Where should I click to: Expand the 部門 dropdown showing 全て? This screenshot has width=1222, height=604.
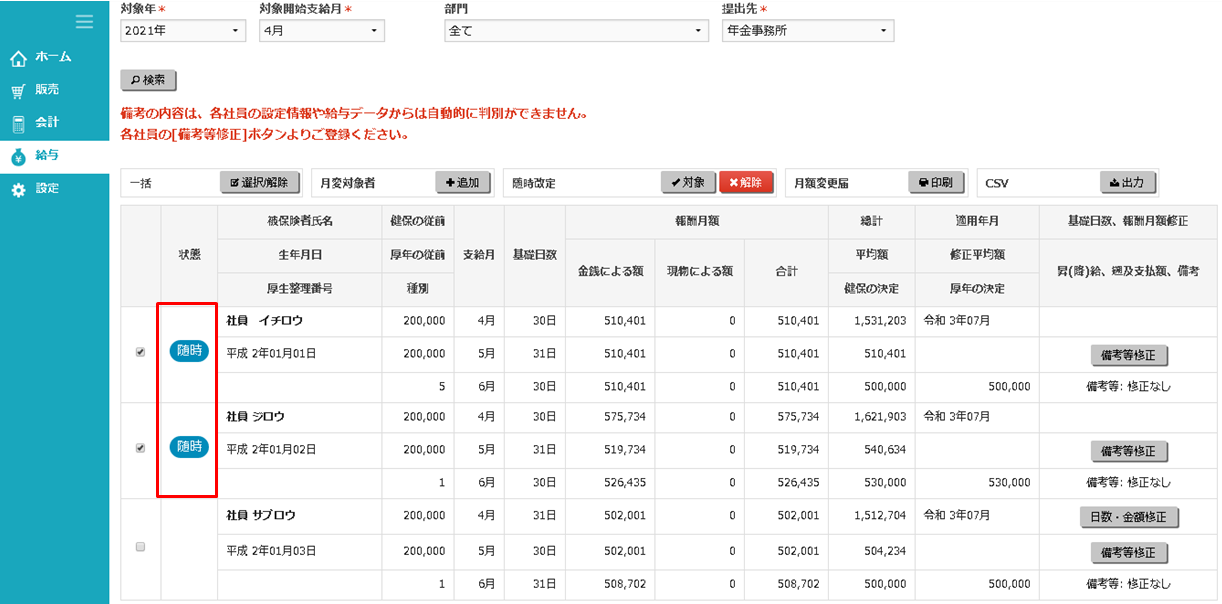(x=576, y=31)
